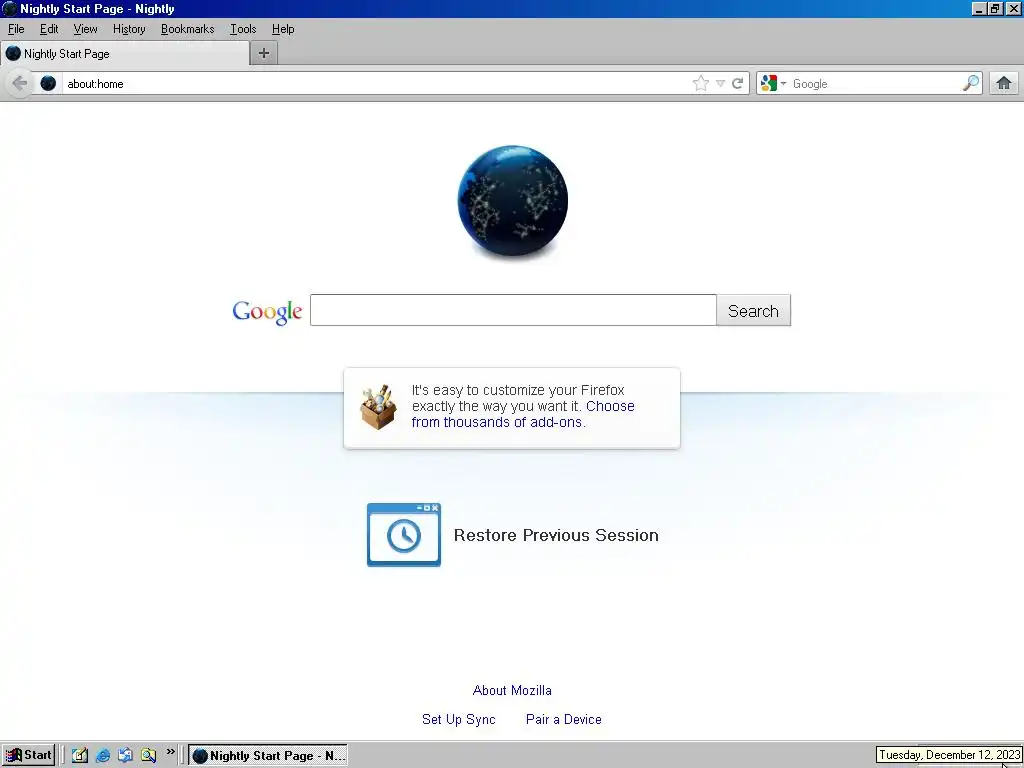Go to the home page via house icon

[1004, 84]
